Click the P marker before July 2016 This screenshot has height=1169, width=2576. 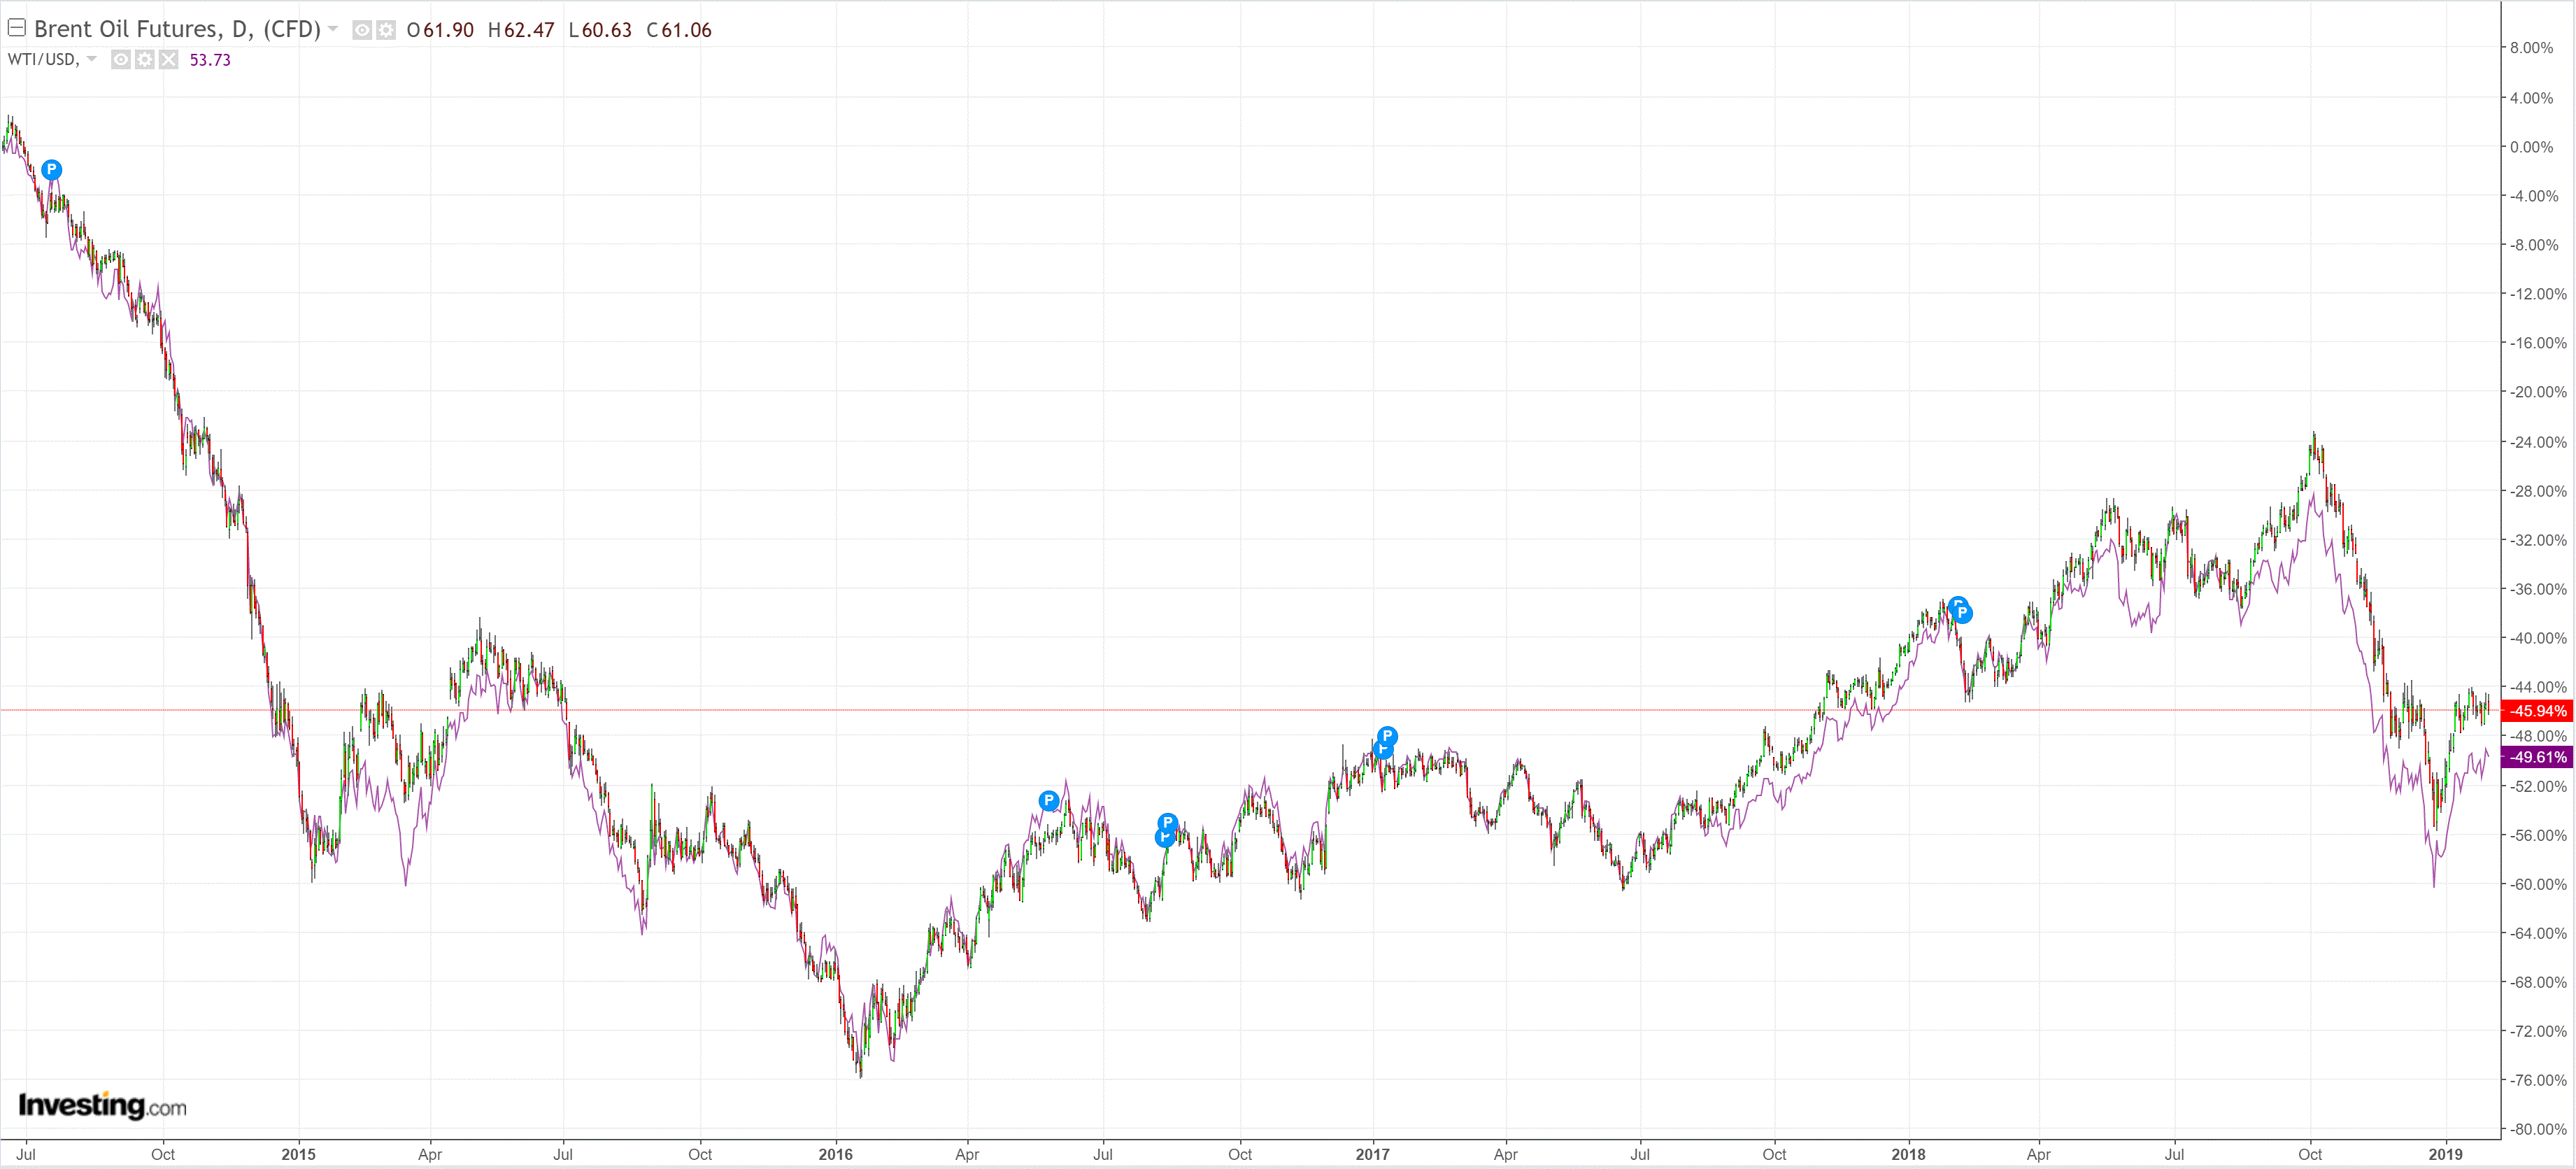pos(1048,800)
